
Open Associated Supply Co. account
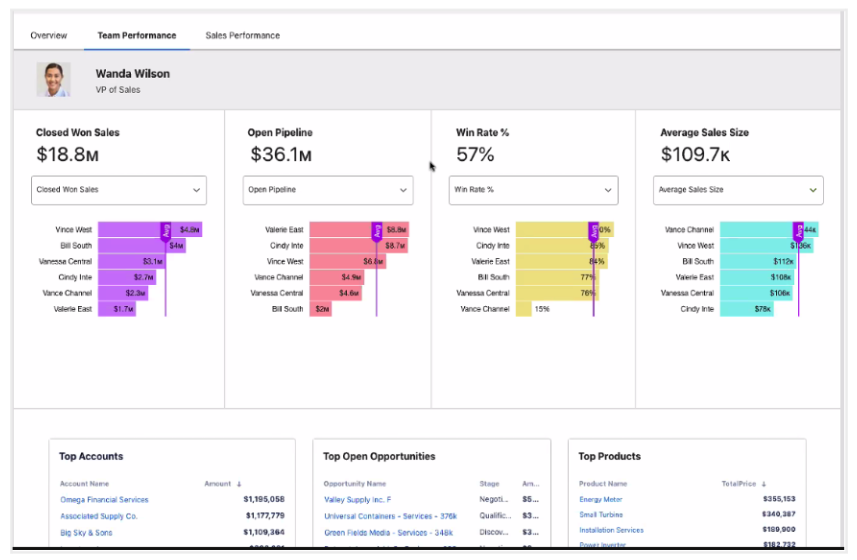pos(99,516)
